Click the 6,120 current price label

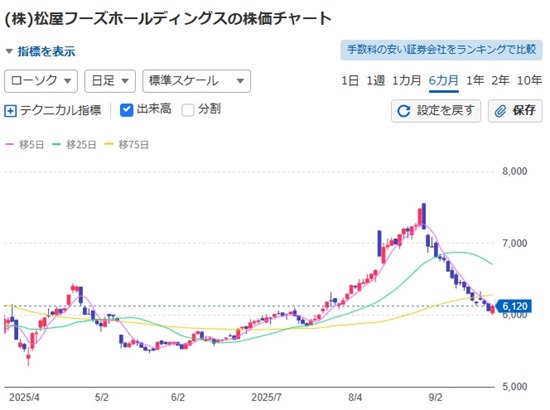click(x=514, y=306)
